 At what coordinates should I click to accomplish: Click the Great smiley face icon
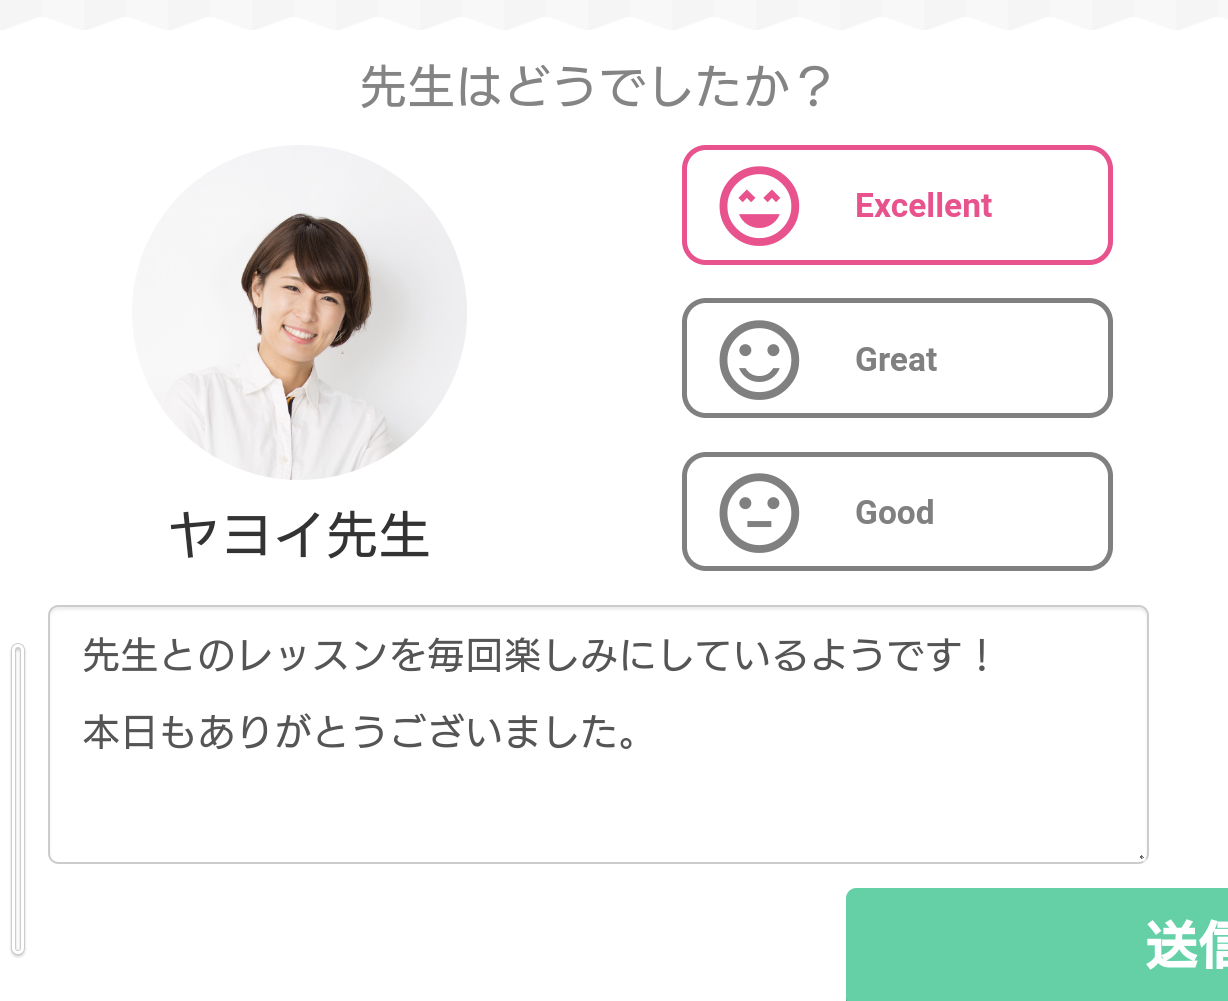(759, 359)
